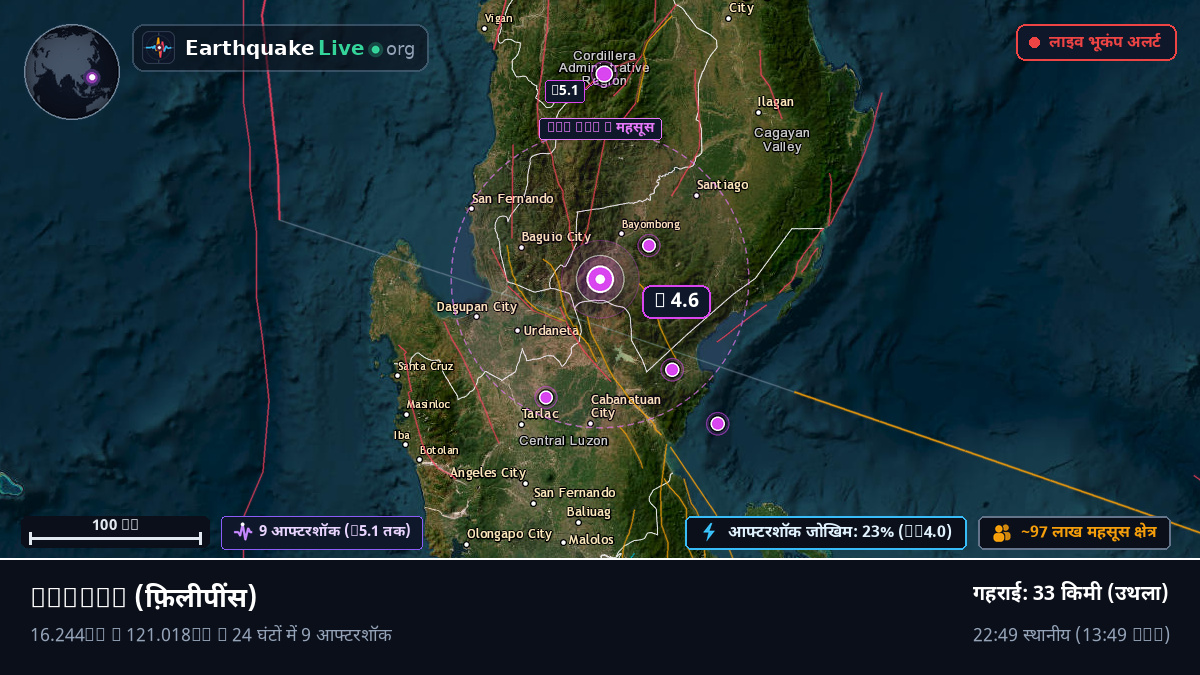Viewport: 1200px width, 675px height.
Task: Select the 22:49 local time text
Action: tap(1071, 635)
